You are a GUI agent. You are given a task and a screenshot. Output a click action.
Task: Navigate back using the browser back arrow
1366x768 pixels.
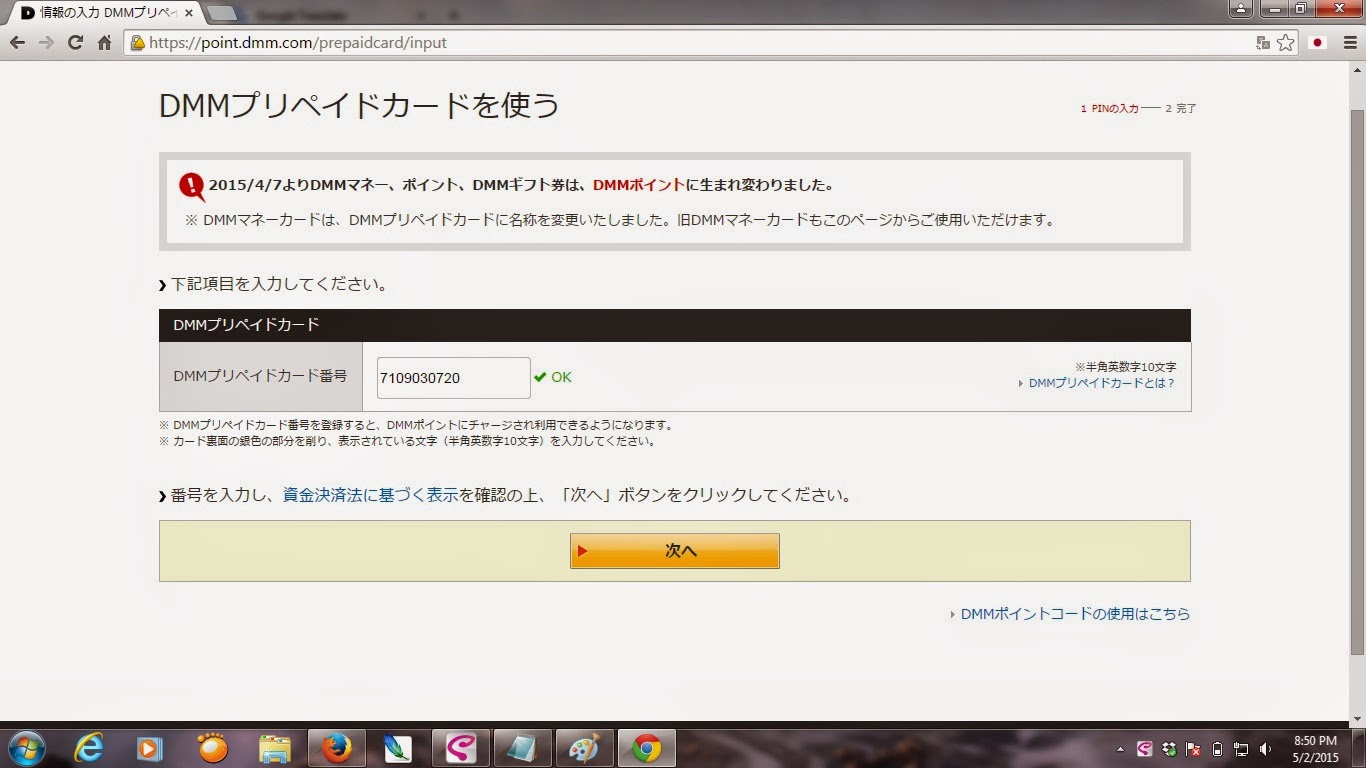pyautogui.click(x=17, y=43)
